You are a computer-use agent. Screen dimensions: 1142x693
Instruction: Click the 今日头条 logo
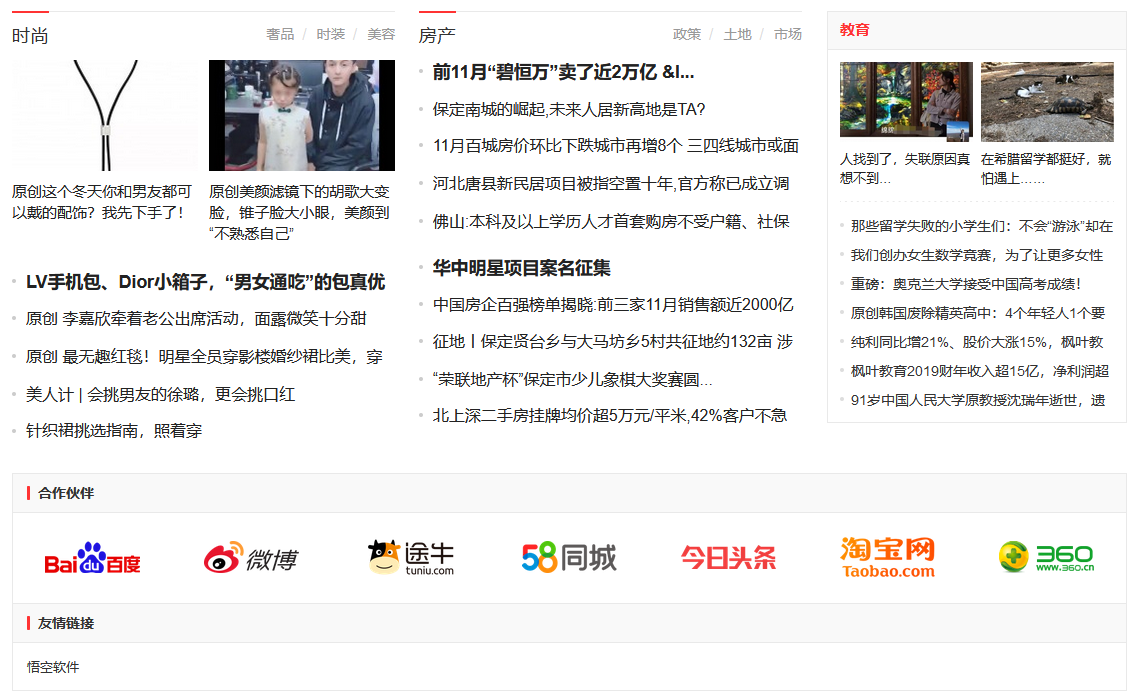728,558
